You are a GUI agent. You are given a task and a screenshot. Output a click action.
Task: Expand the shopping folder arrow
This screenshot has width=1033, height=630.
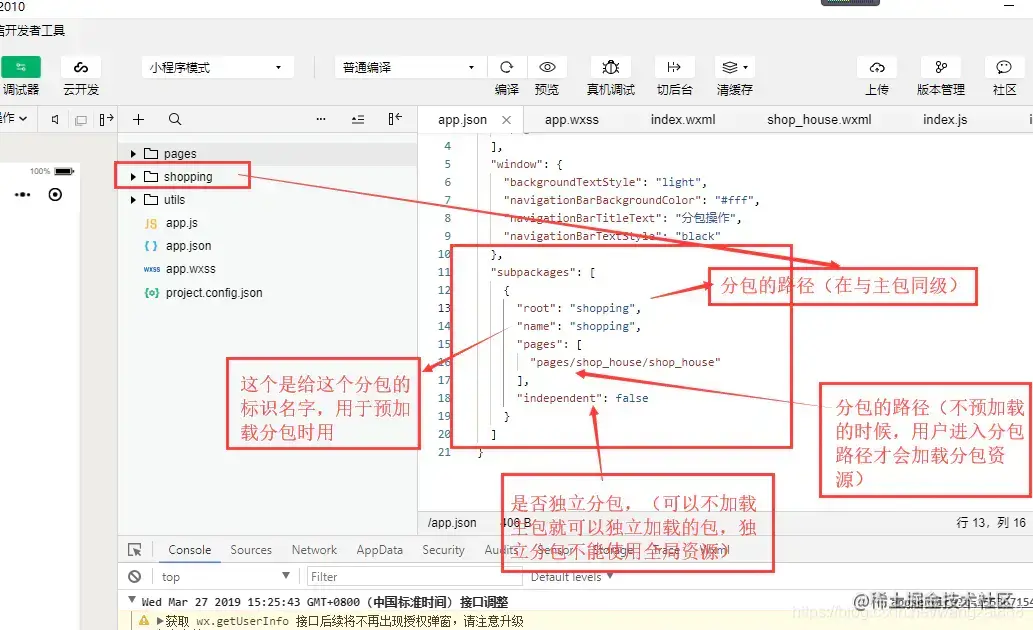click(x=133, y=177)
